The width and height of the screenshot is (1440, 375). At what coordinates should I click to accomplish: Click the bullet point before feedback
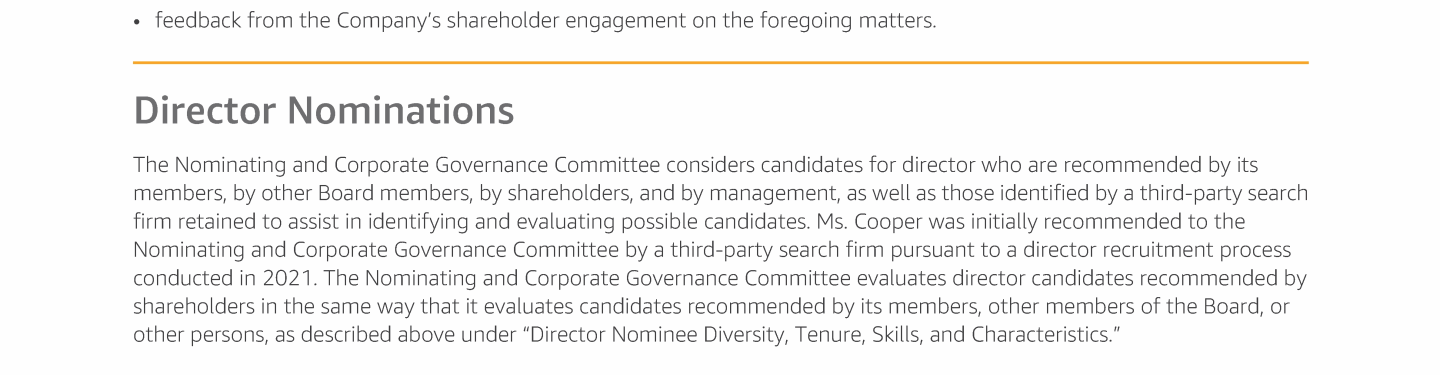(x=138, y=22)
